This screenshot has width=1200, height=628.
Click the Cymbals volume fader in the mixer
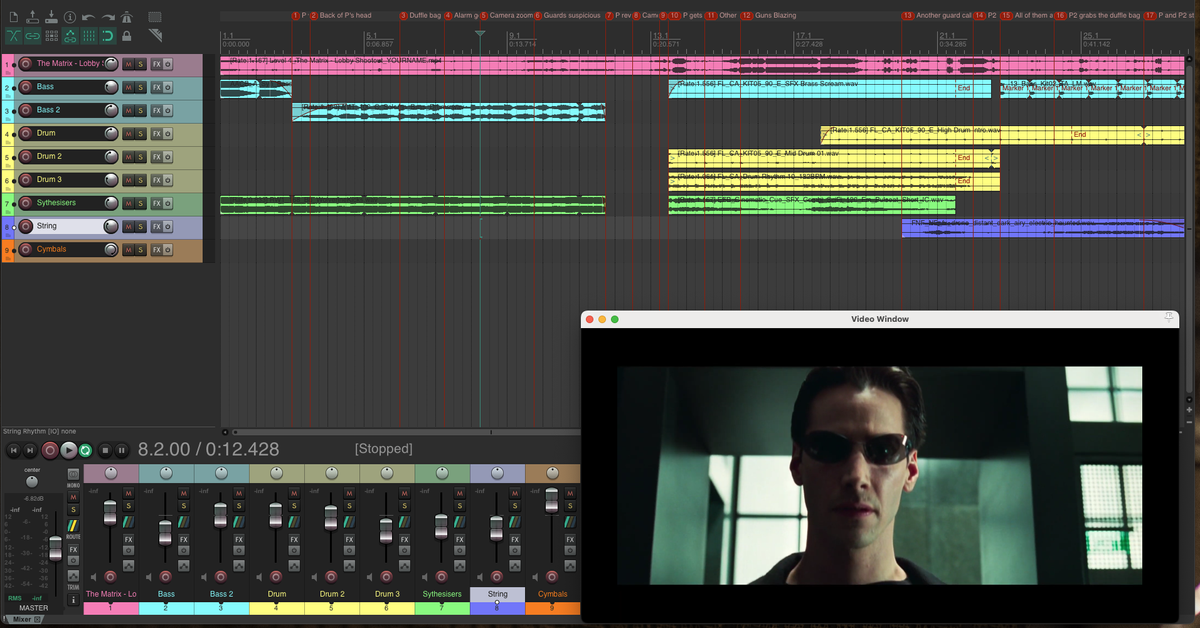(x=551, y=503)
